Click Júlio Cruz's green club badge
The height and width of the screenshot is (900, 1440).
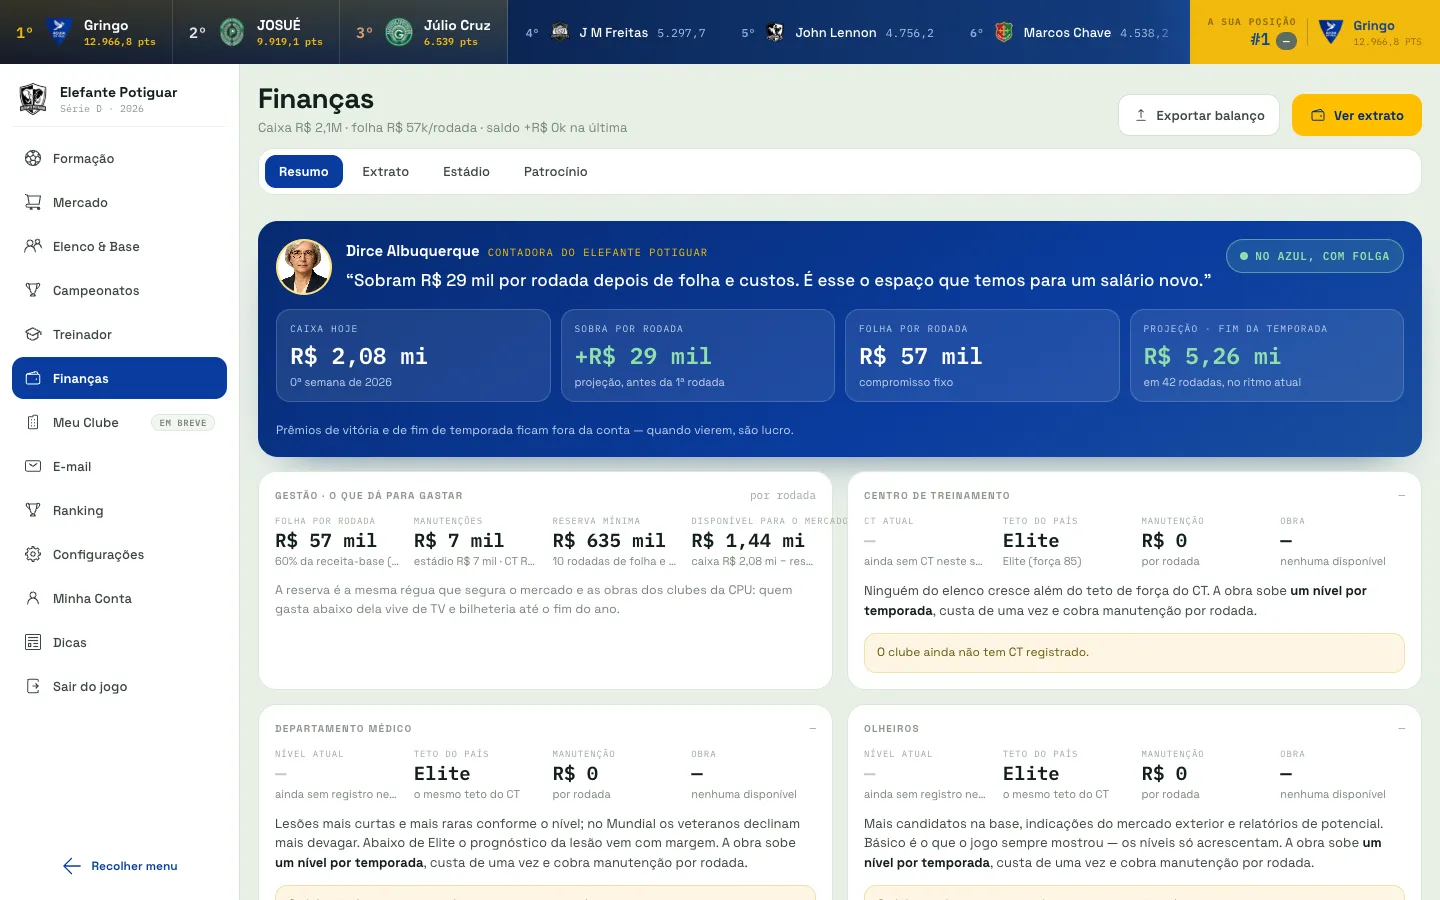(399, 32)
